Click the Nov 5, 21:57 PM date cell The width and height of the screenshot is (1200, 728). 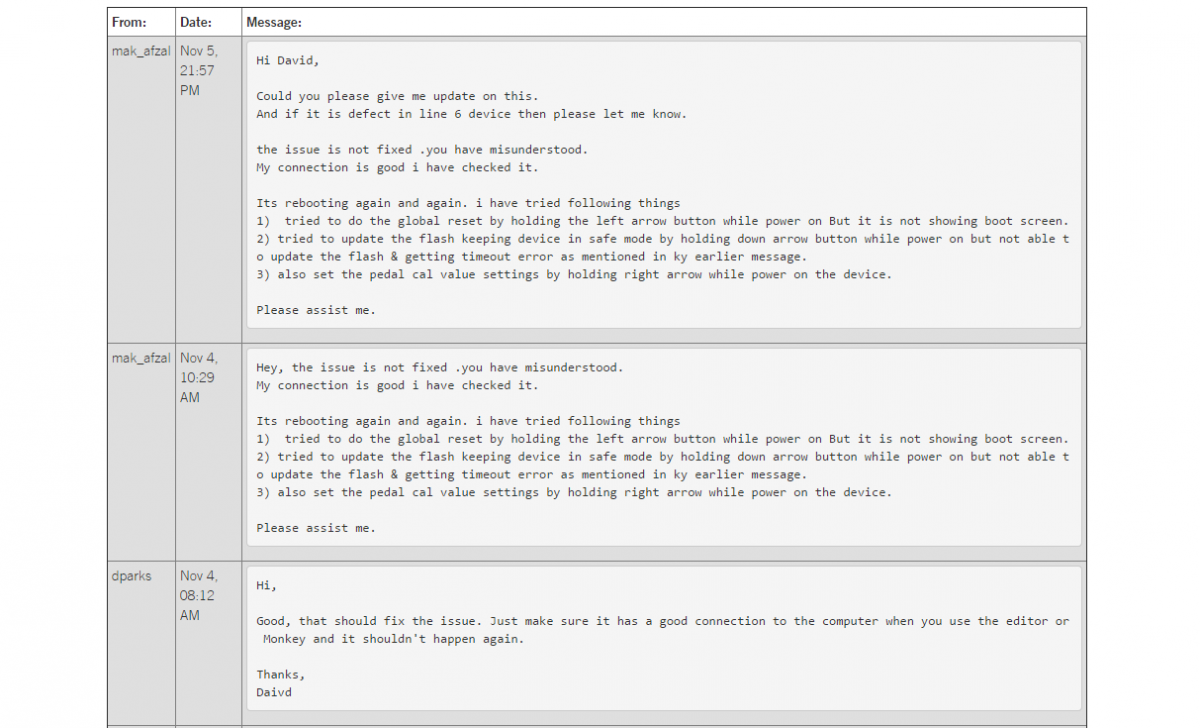coord(198,70)
